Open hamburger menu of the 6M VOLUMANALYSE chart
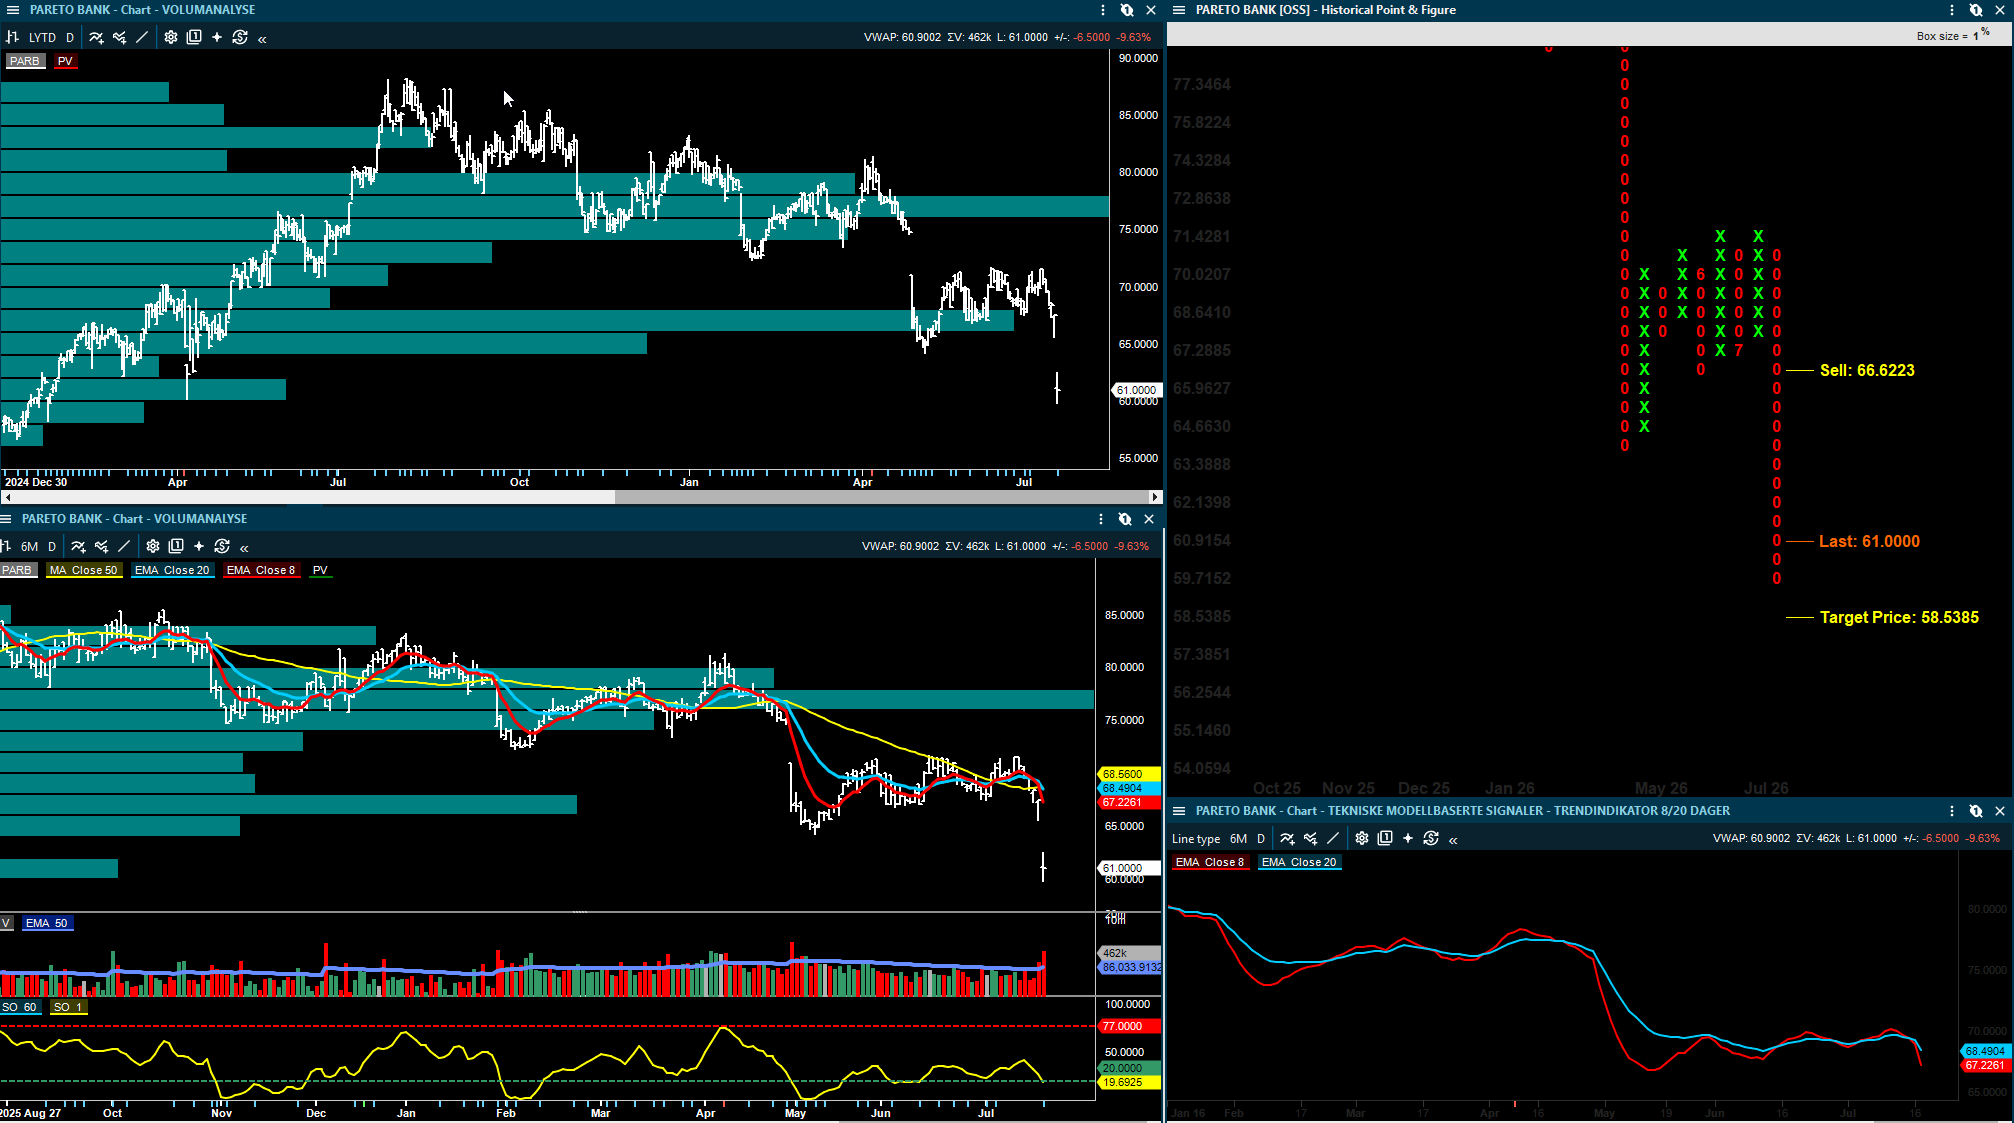 (6, 519)
